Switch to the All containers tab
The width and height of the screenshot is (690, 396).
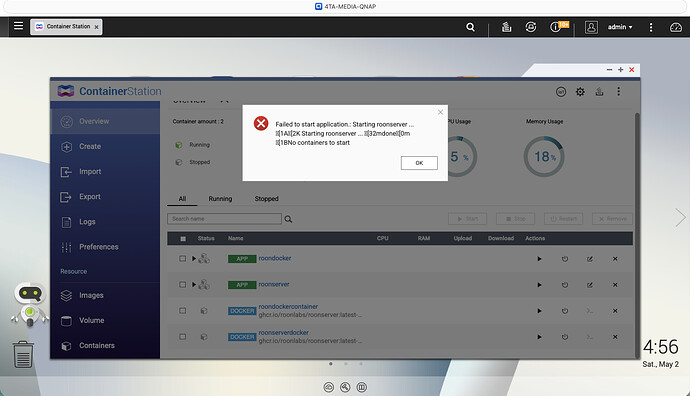pos(182,199)
